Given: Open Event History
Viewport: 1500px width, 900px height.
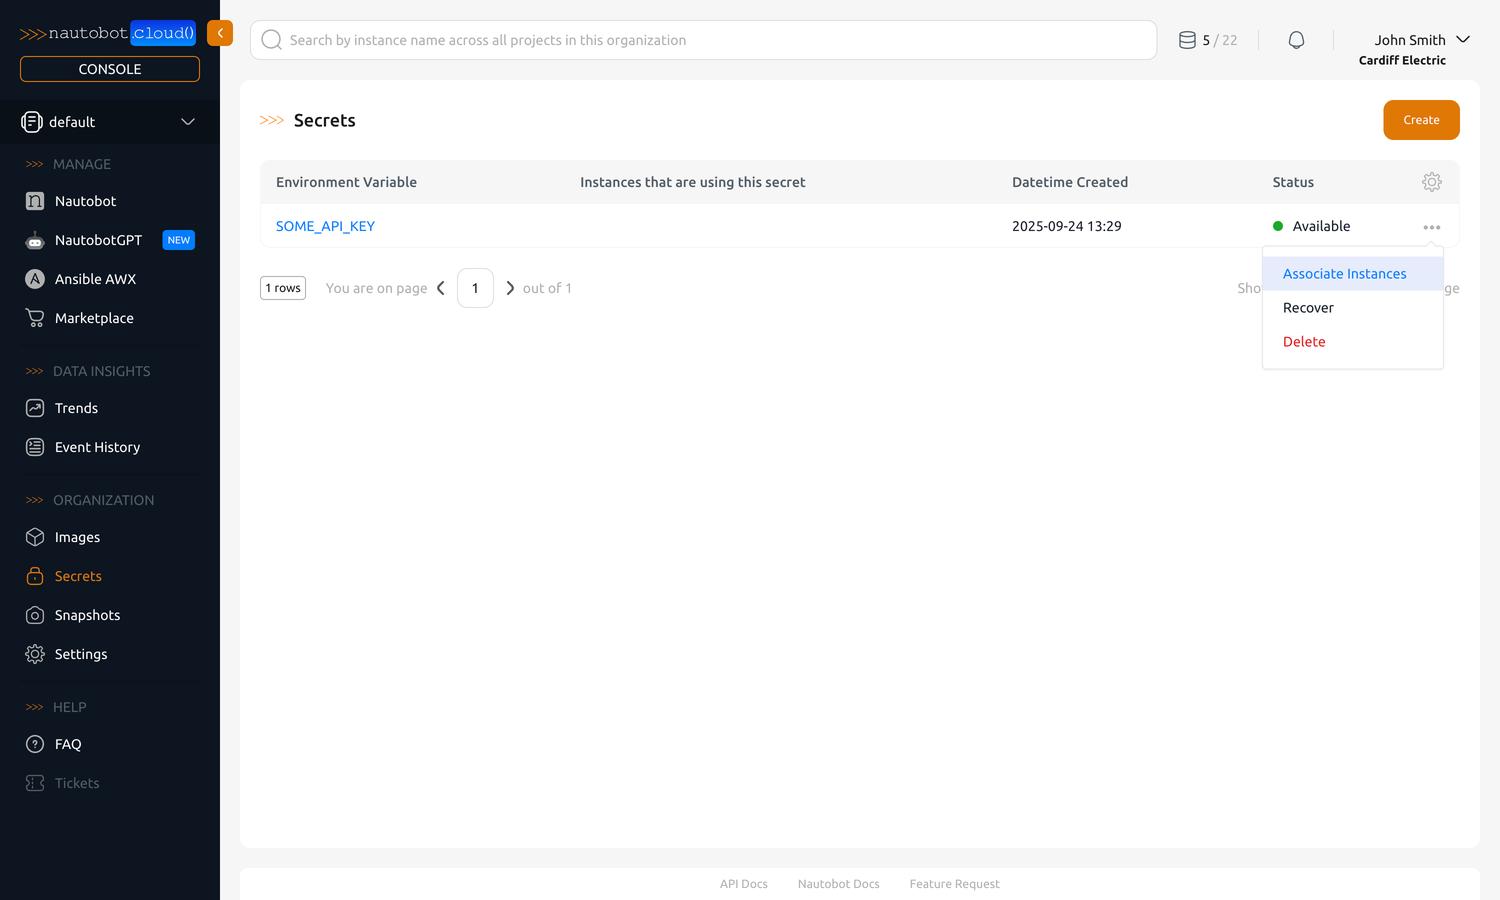Looking at the screenshot, I should pyautogui.click(x=97, y=447).
